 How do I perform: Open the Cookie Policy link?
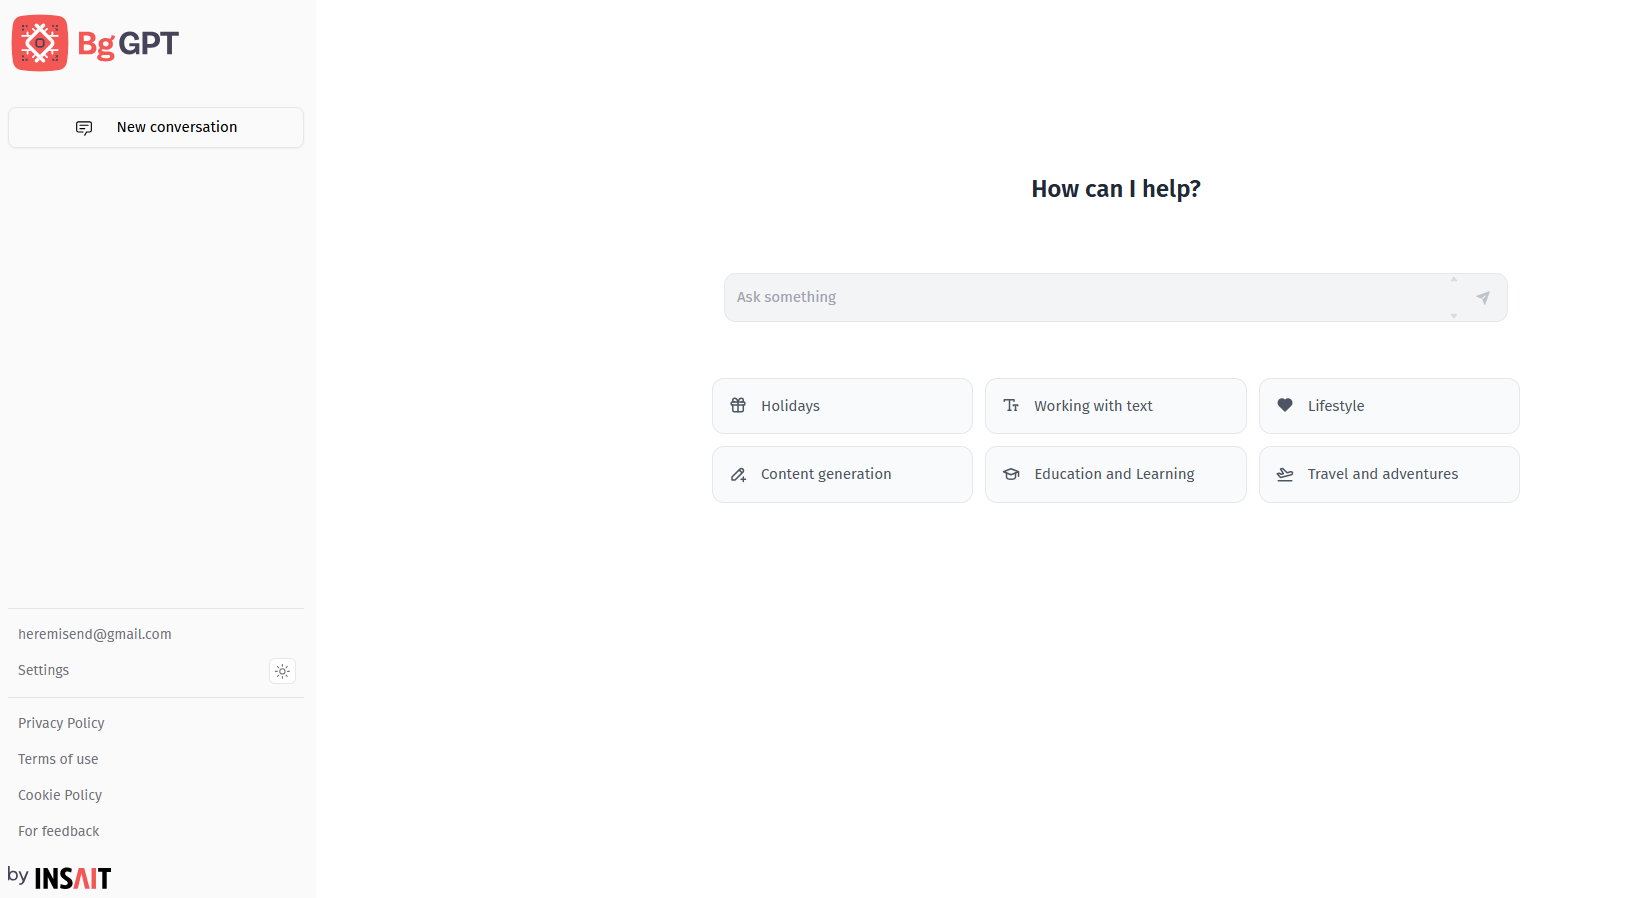tap(60, 795)
